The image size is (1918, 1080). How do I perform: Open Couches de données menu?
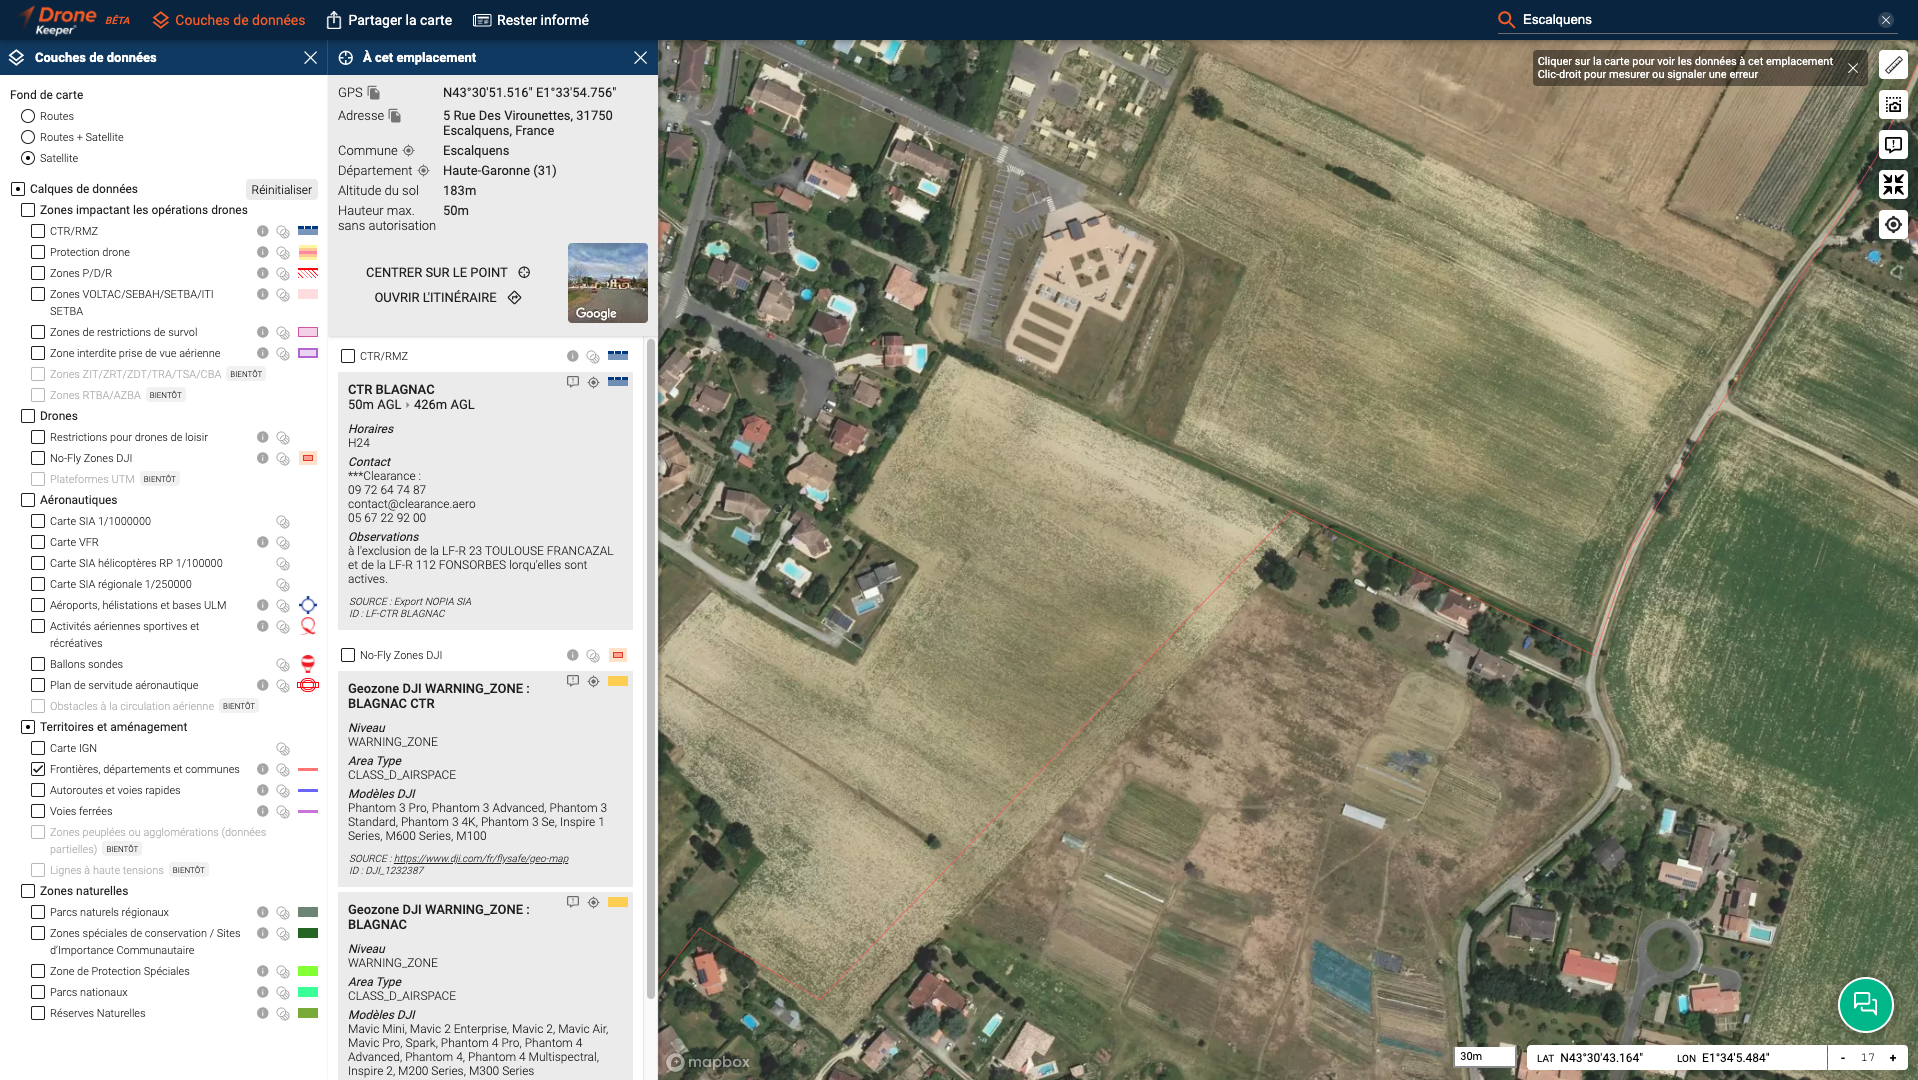point(229,20)
